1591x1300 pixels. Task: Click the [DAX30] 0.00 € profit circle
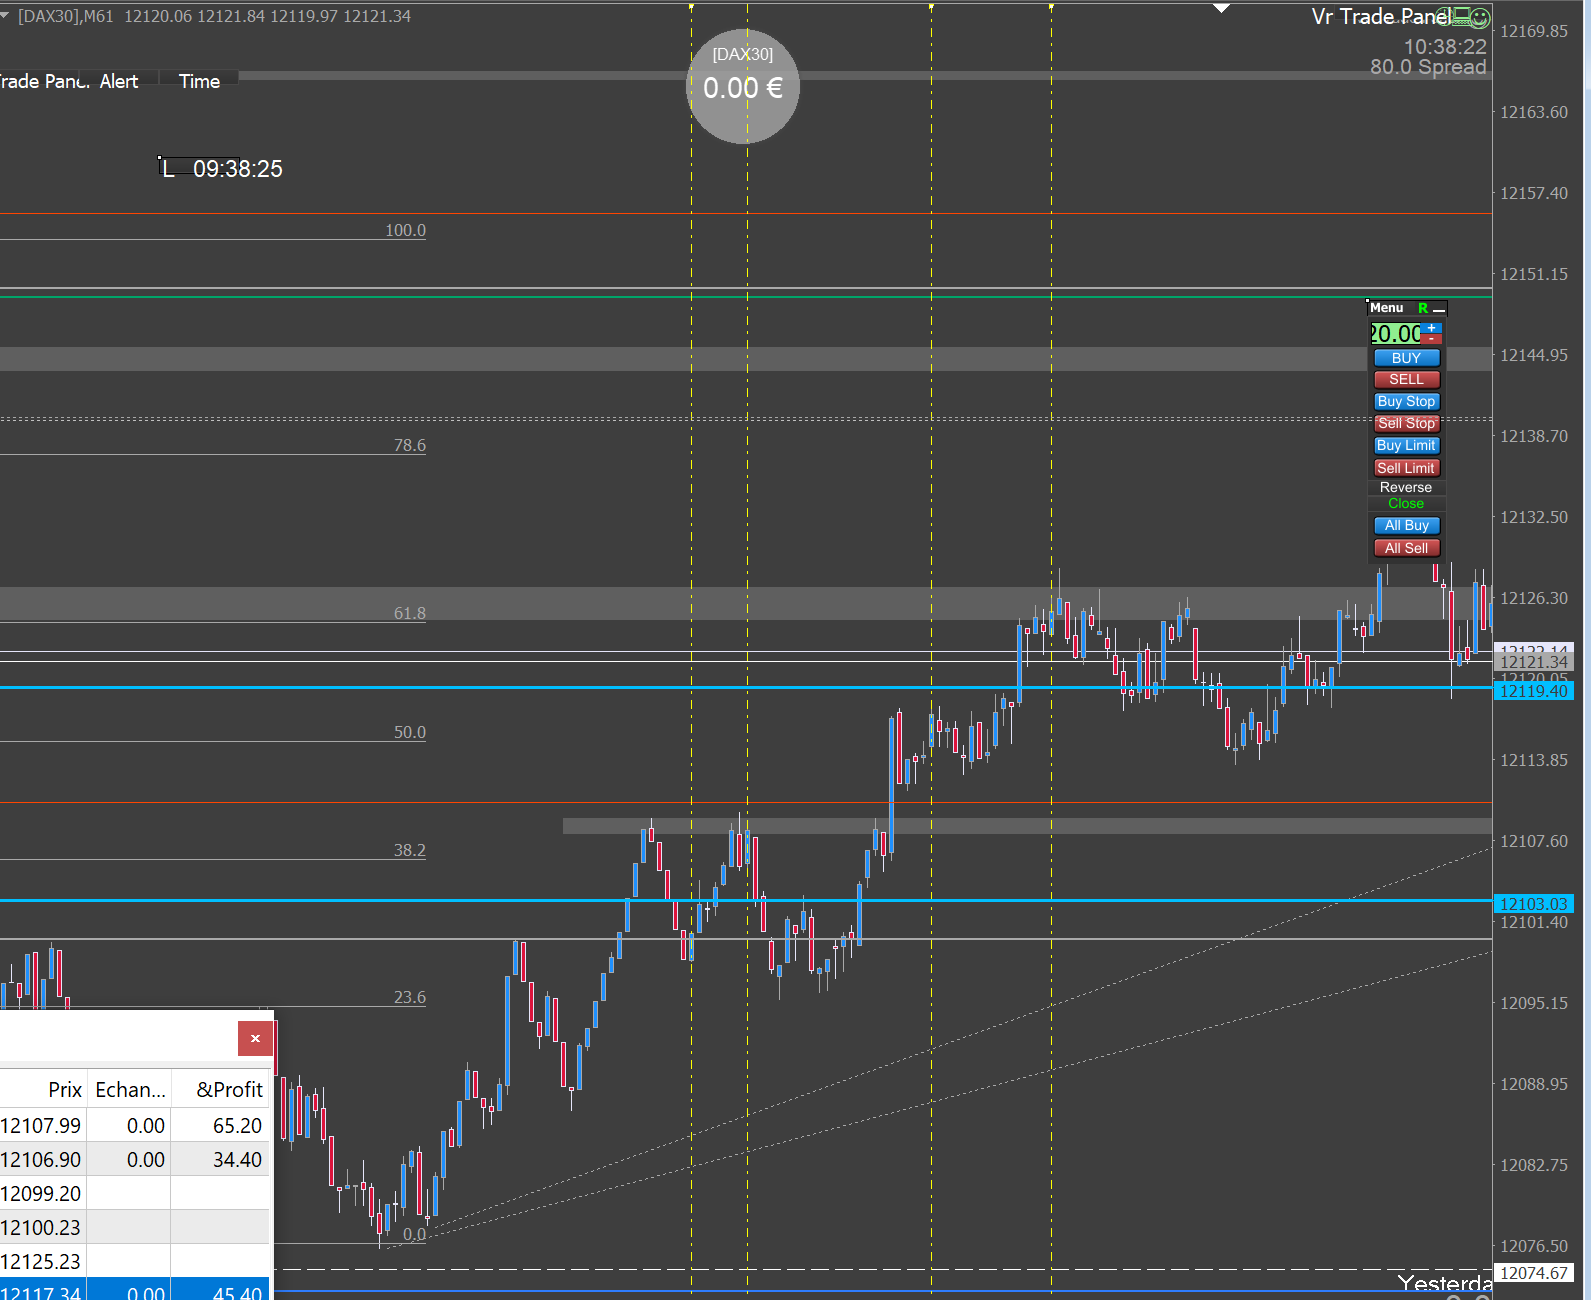[x=743, y=87]
